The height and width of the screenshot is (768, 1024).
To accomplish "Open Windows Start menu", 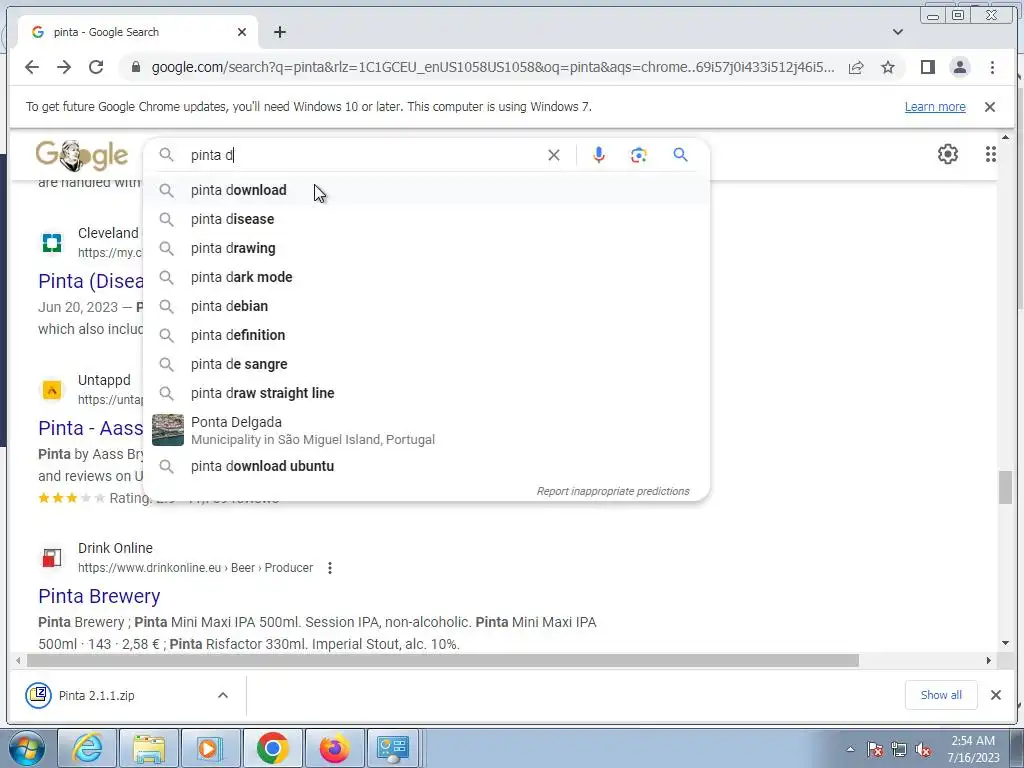I will coord(26,748).
